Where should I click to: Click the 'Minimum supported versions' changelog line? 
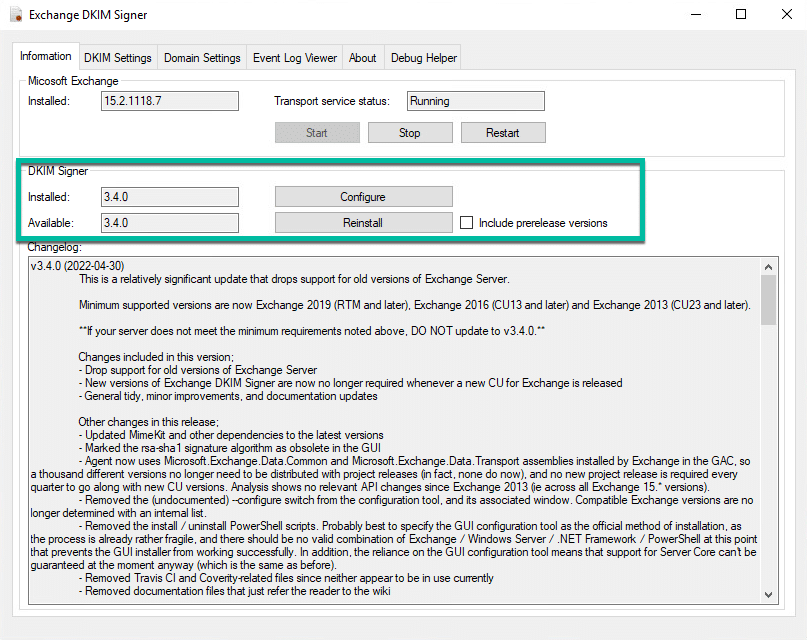415,305
